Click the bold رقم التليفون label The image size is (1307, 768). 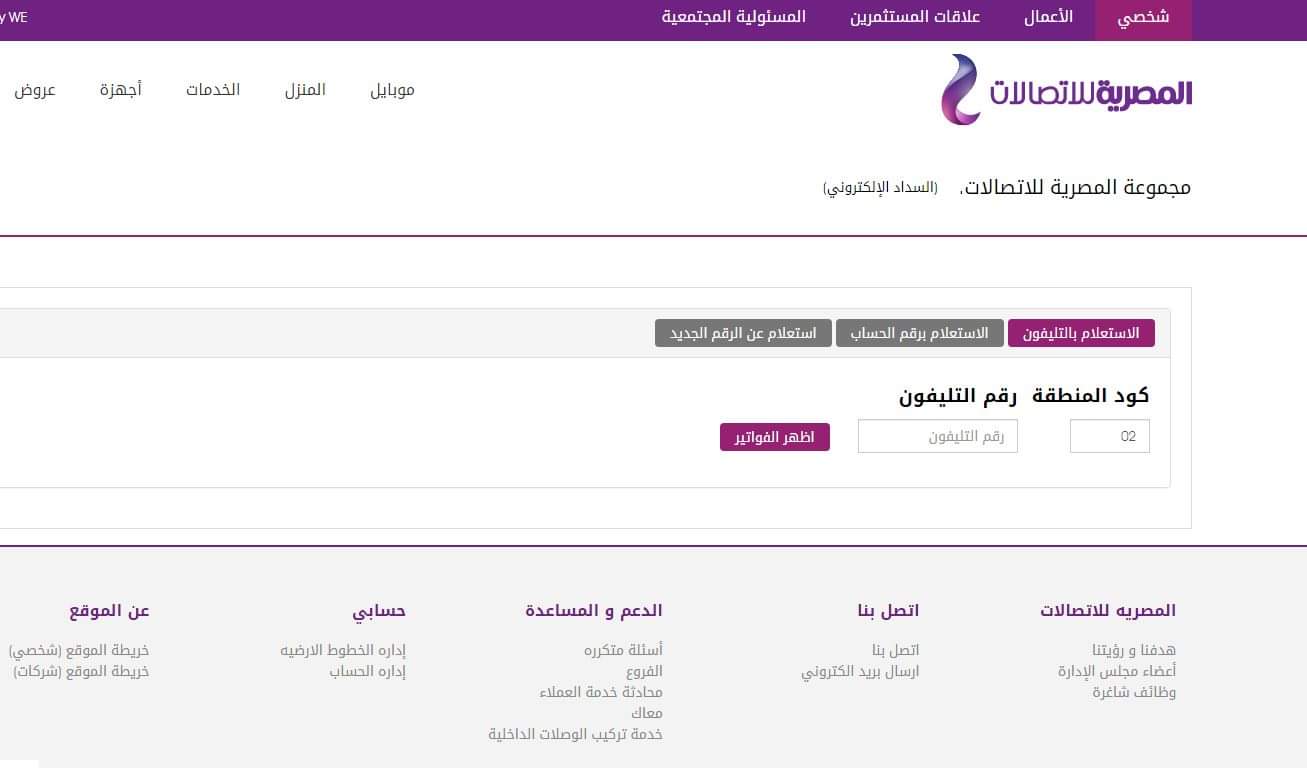(958, 396)
